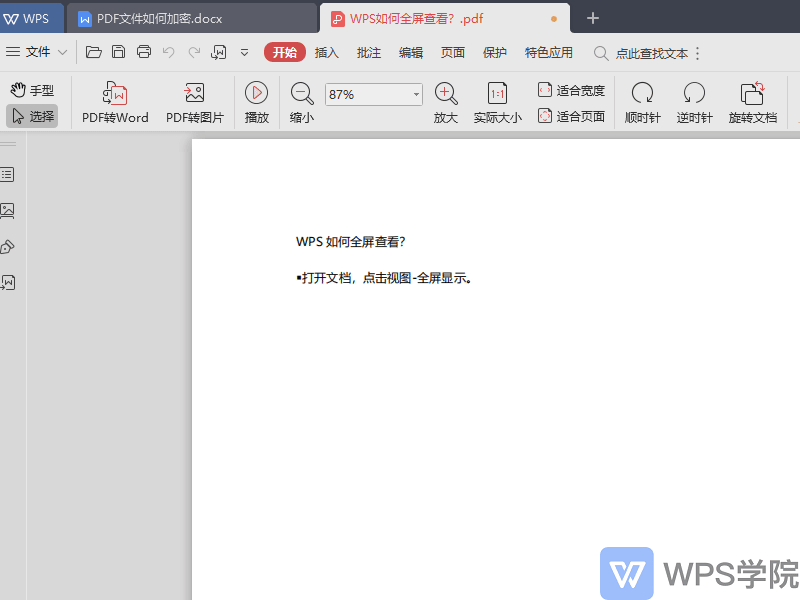Rotate page 顺时针 (clockwise)
The width and height of the screenshot is (800, 600).
(x=642, y=94)
